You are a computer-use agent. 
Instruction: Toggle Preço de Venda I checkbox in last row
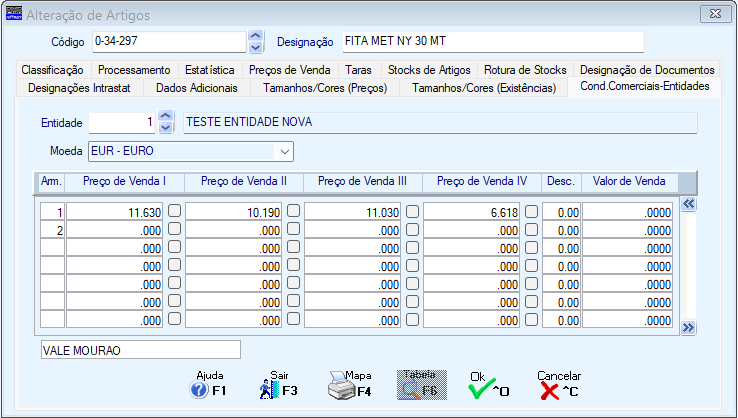[x=175, y=319]
